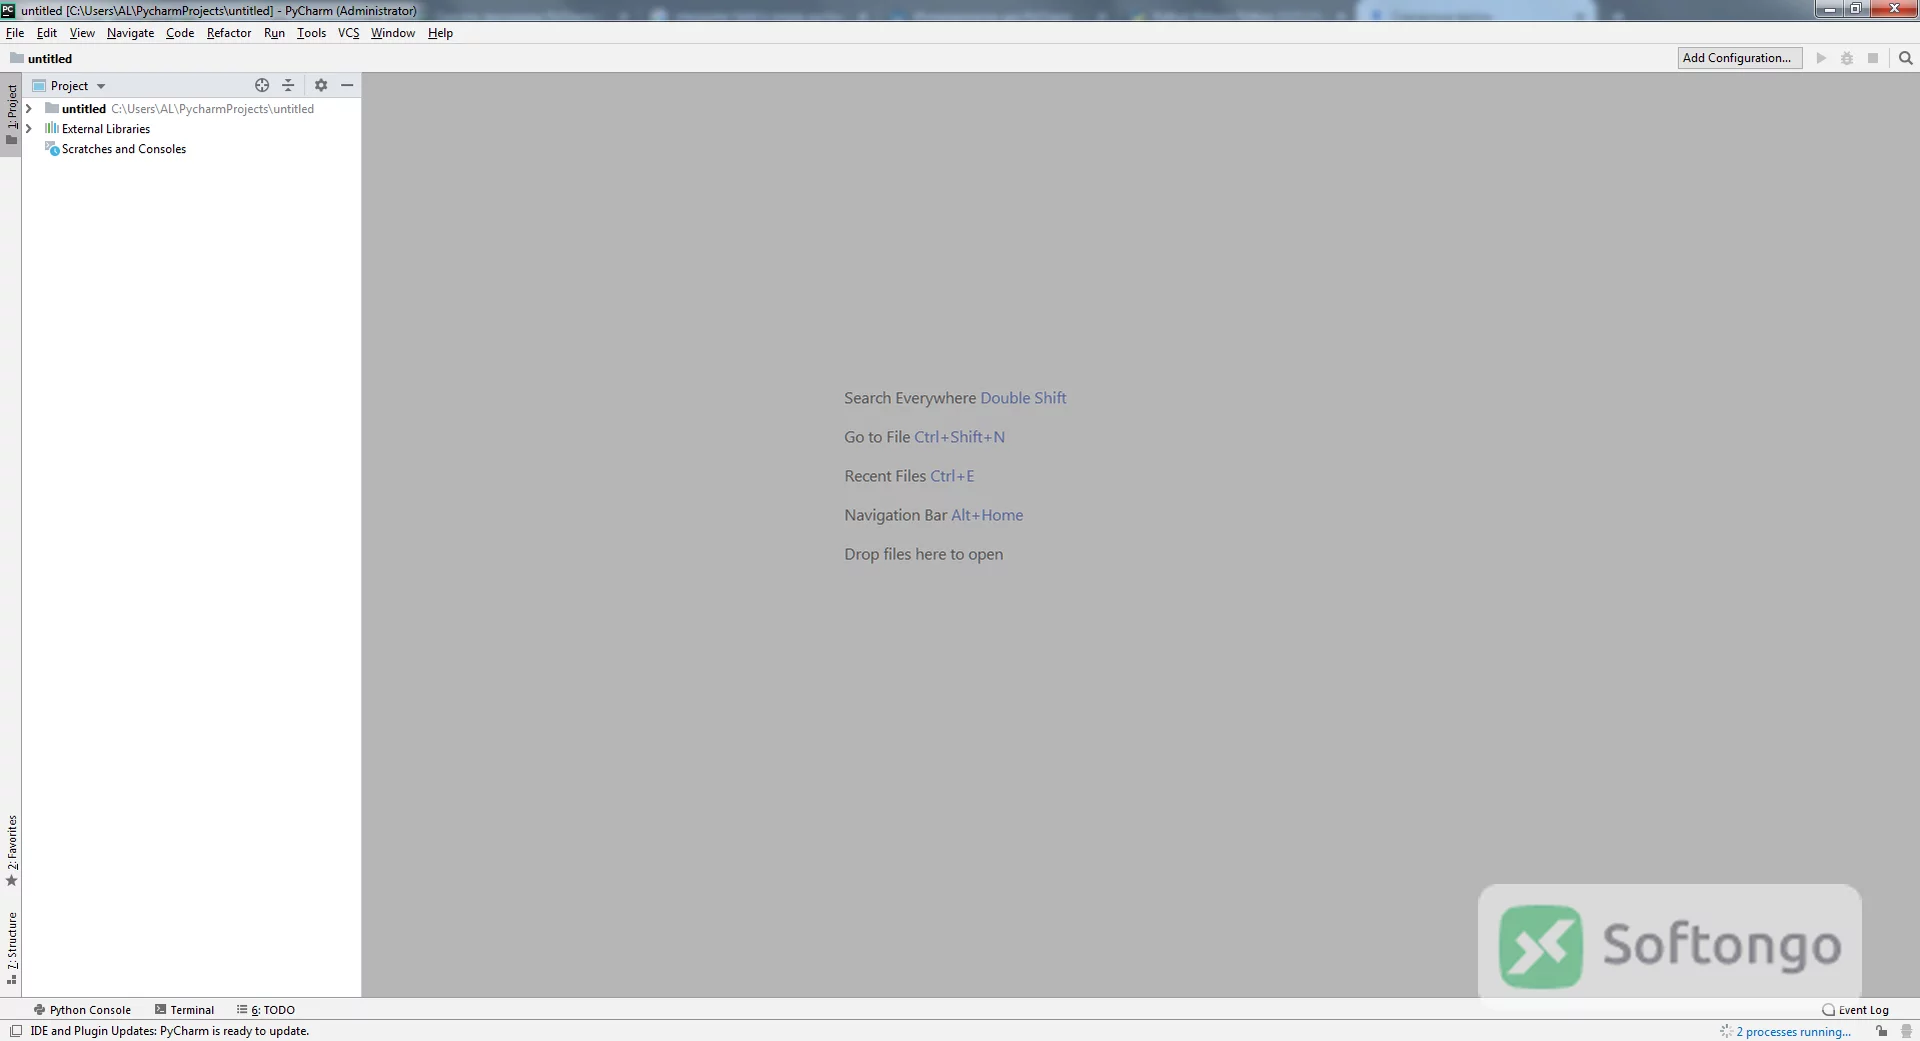Open Search Everywhere magnifier icon
The width and height of the screenshot is (1920, 1041).
1905,58
